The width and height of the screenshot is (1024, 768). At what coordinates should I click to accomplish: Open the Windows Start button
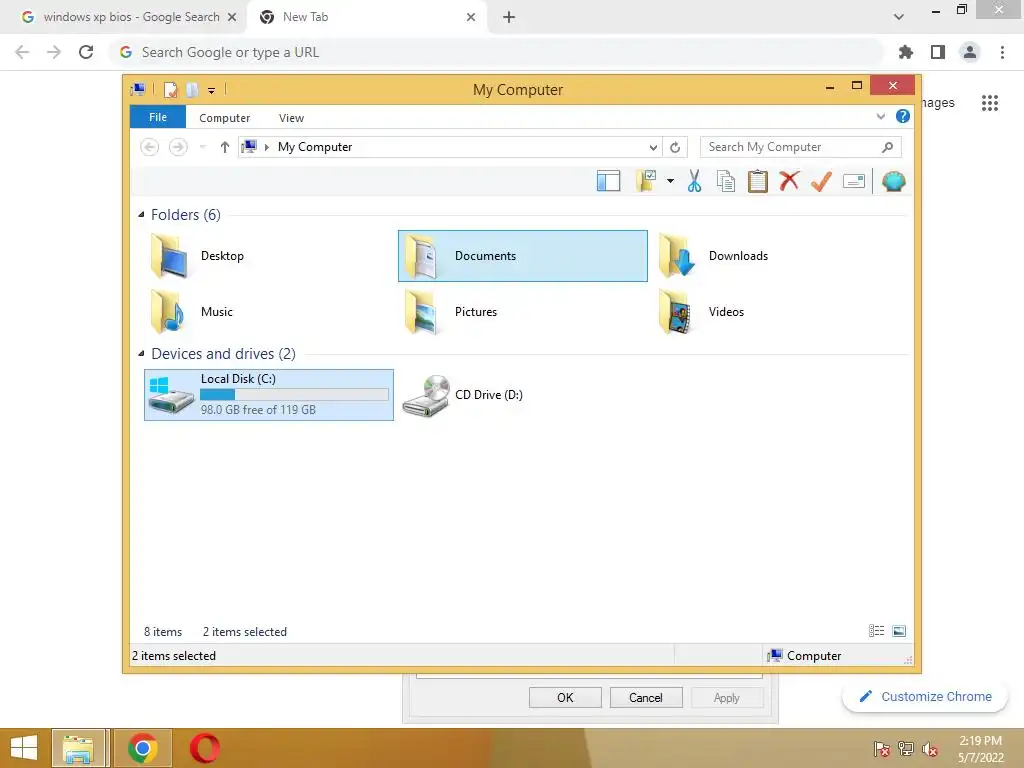(x=24, y=748)
